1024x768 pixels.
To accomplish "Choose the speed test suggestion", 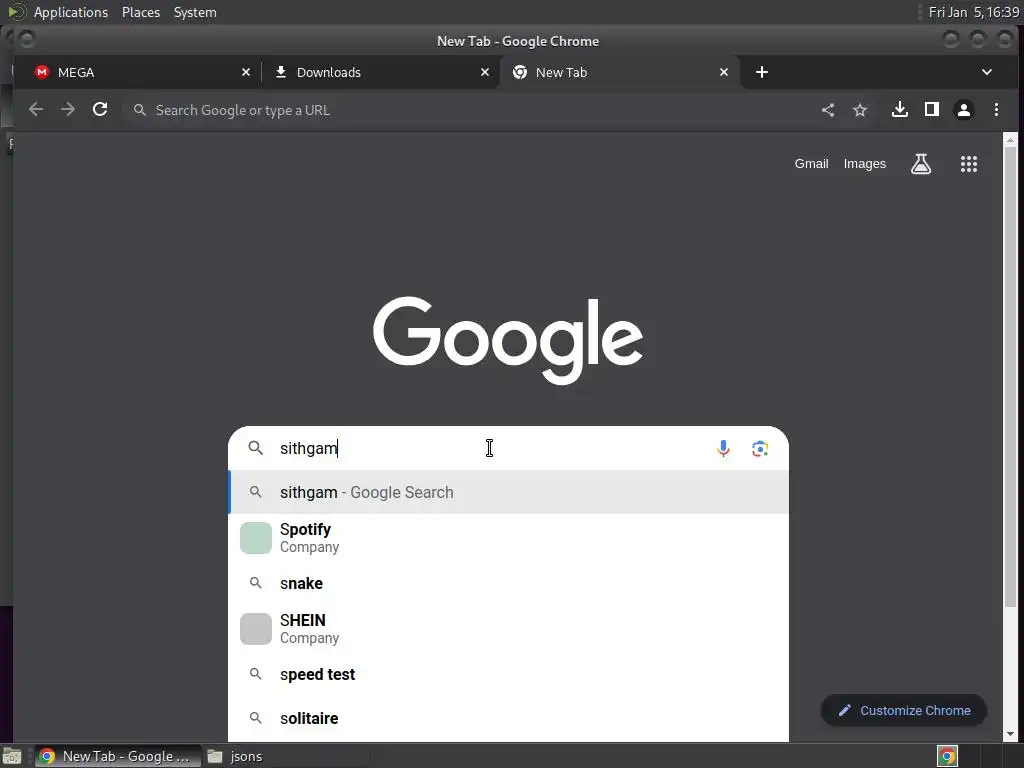I will [508, 675].
